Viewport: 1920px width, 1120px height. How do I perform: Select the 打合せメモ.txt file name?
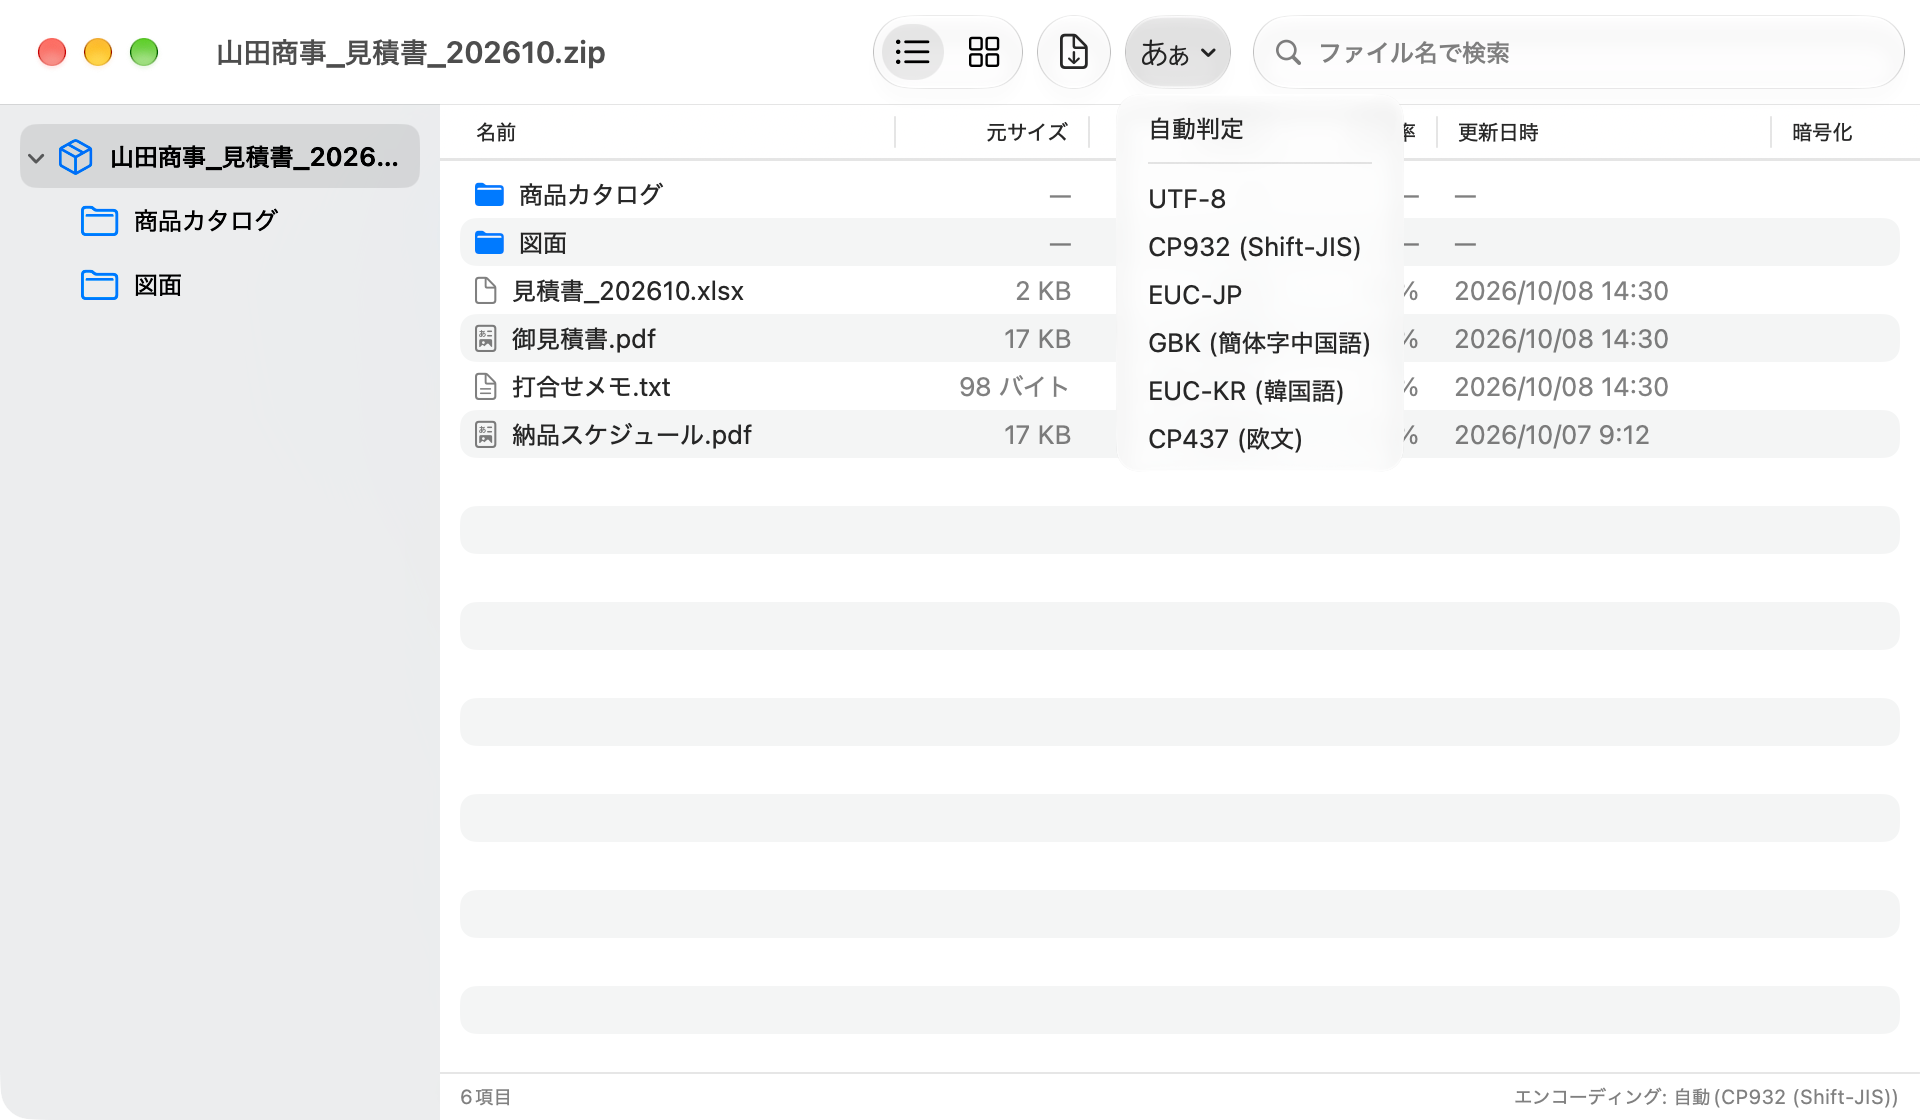click(591, 387)
